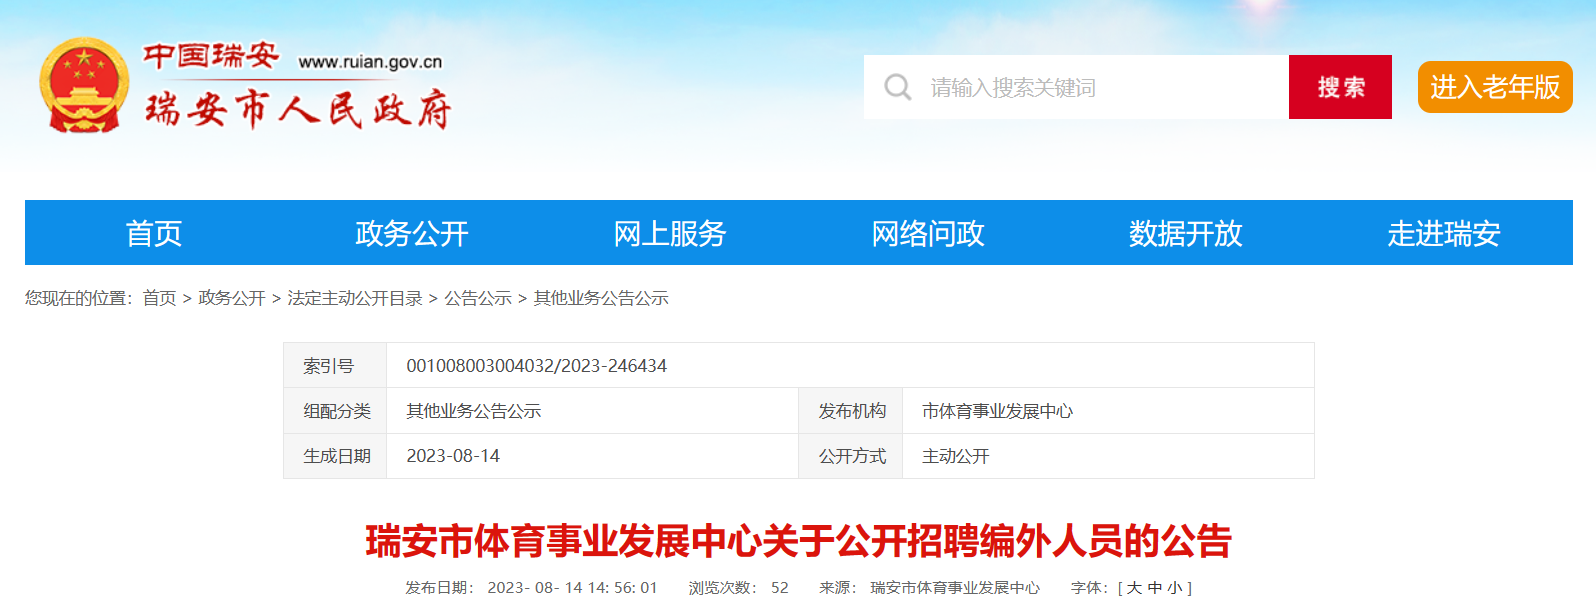The image size is (1596, 603).
Task: Click the 其他业务公告公示 table cell
Action: pyautogui.click(x=592, y=411)
